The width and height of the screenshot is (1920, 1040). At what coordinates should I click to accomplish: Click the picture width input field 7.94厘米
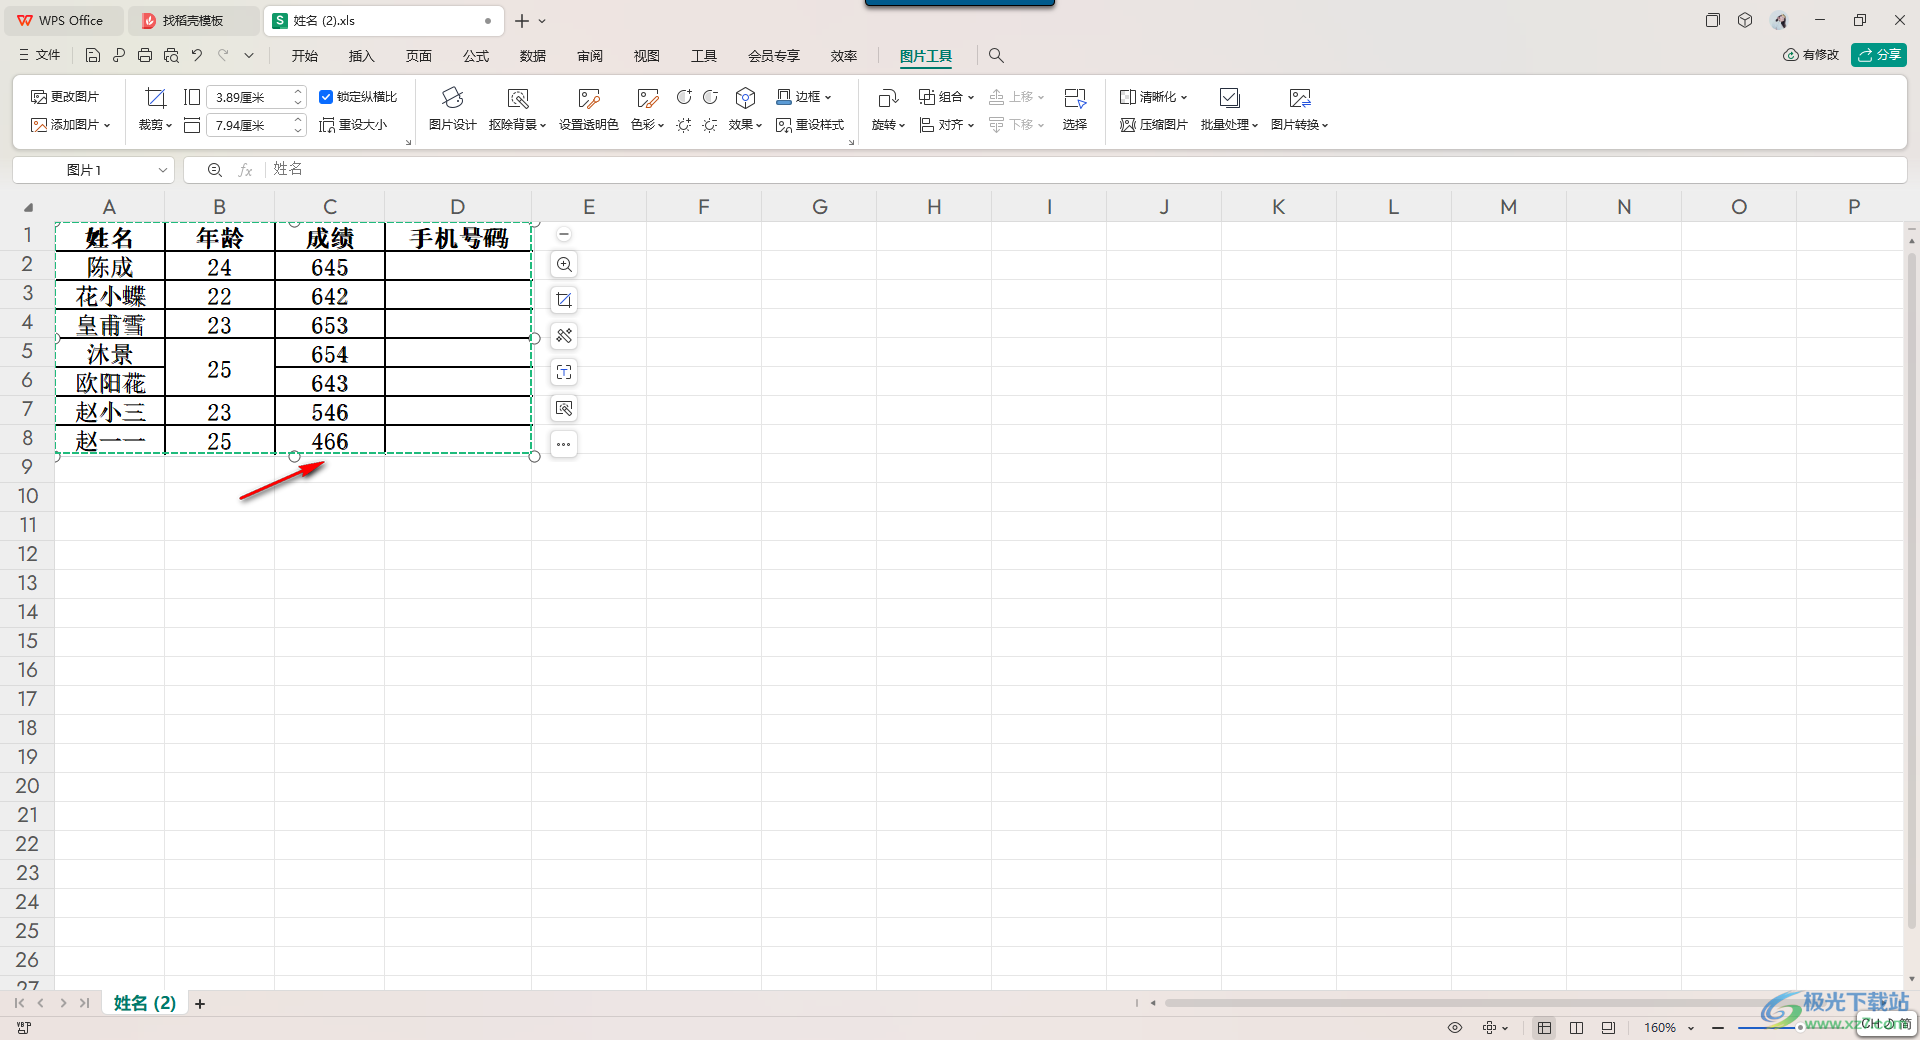248,125
